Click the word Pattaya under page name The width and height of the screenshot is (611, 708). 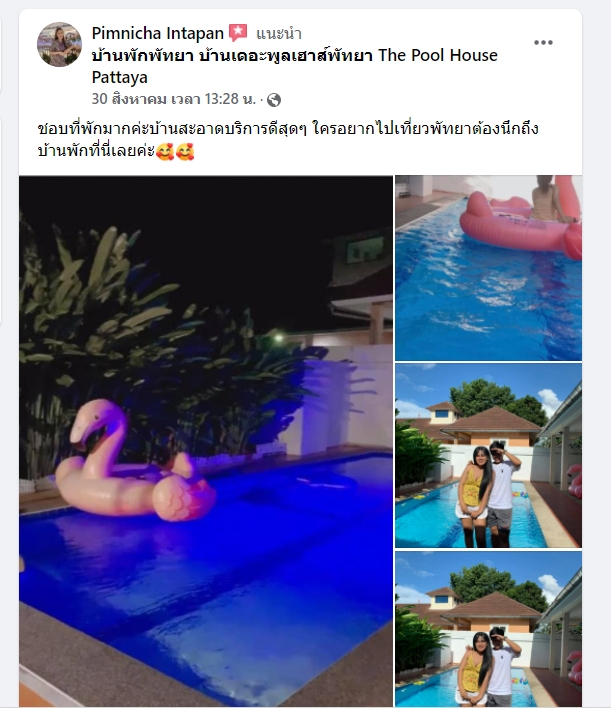(x=120, y=78)
